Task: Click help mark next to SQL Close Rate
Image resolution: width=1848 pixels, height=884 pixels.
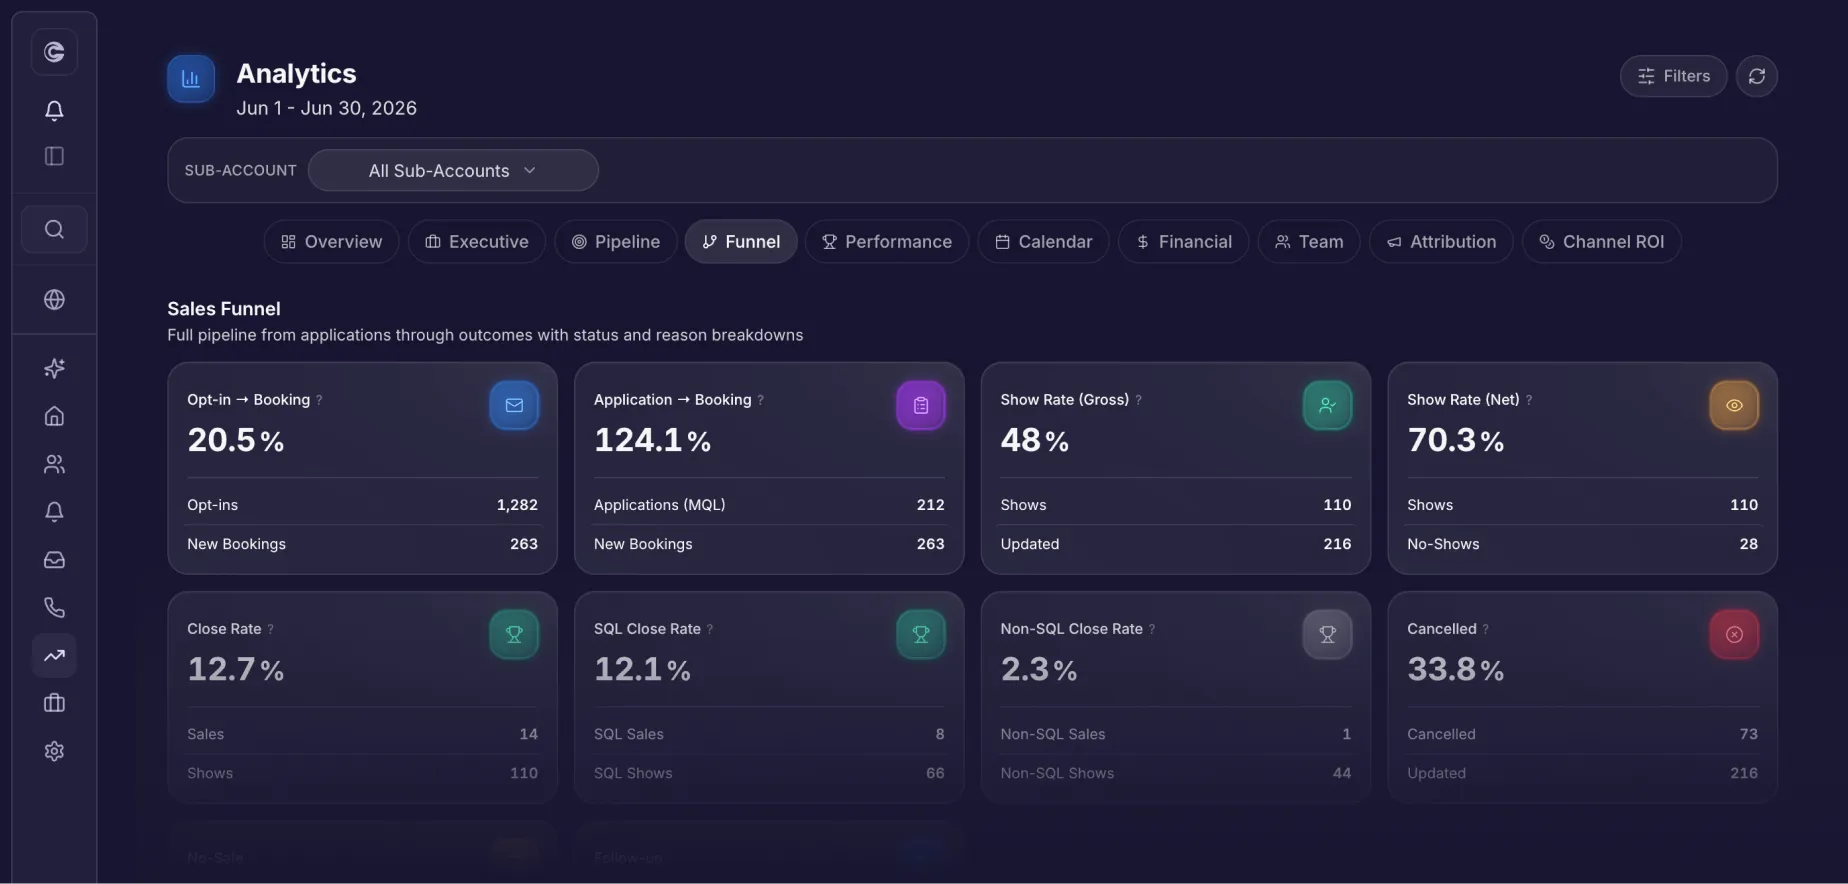Action: pos(710,629)
